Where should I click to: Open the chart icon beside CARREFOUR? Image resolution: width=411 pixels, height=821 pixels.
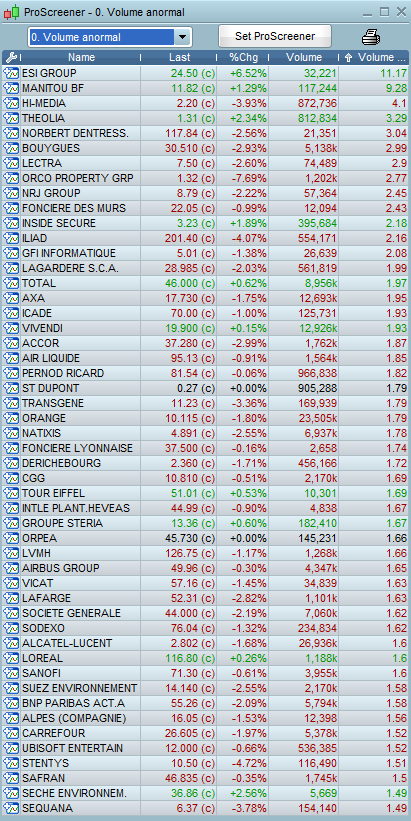11,734
